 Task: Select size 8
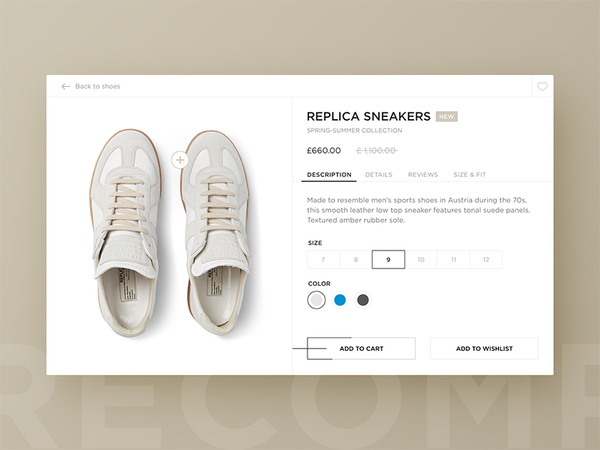pos(356,259)
